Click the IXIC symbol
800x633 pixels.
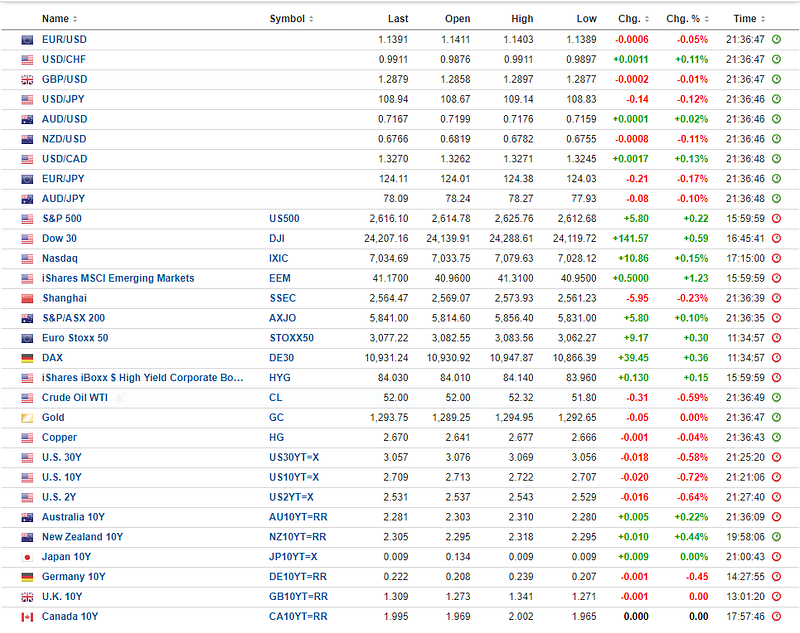coord(279,259)
